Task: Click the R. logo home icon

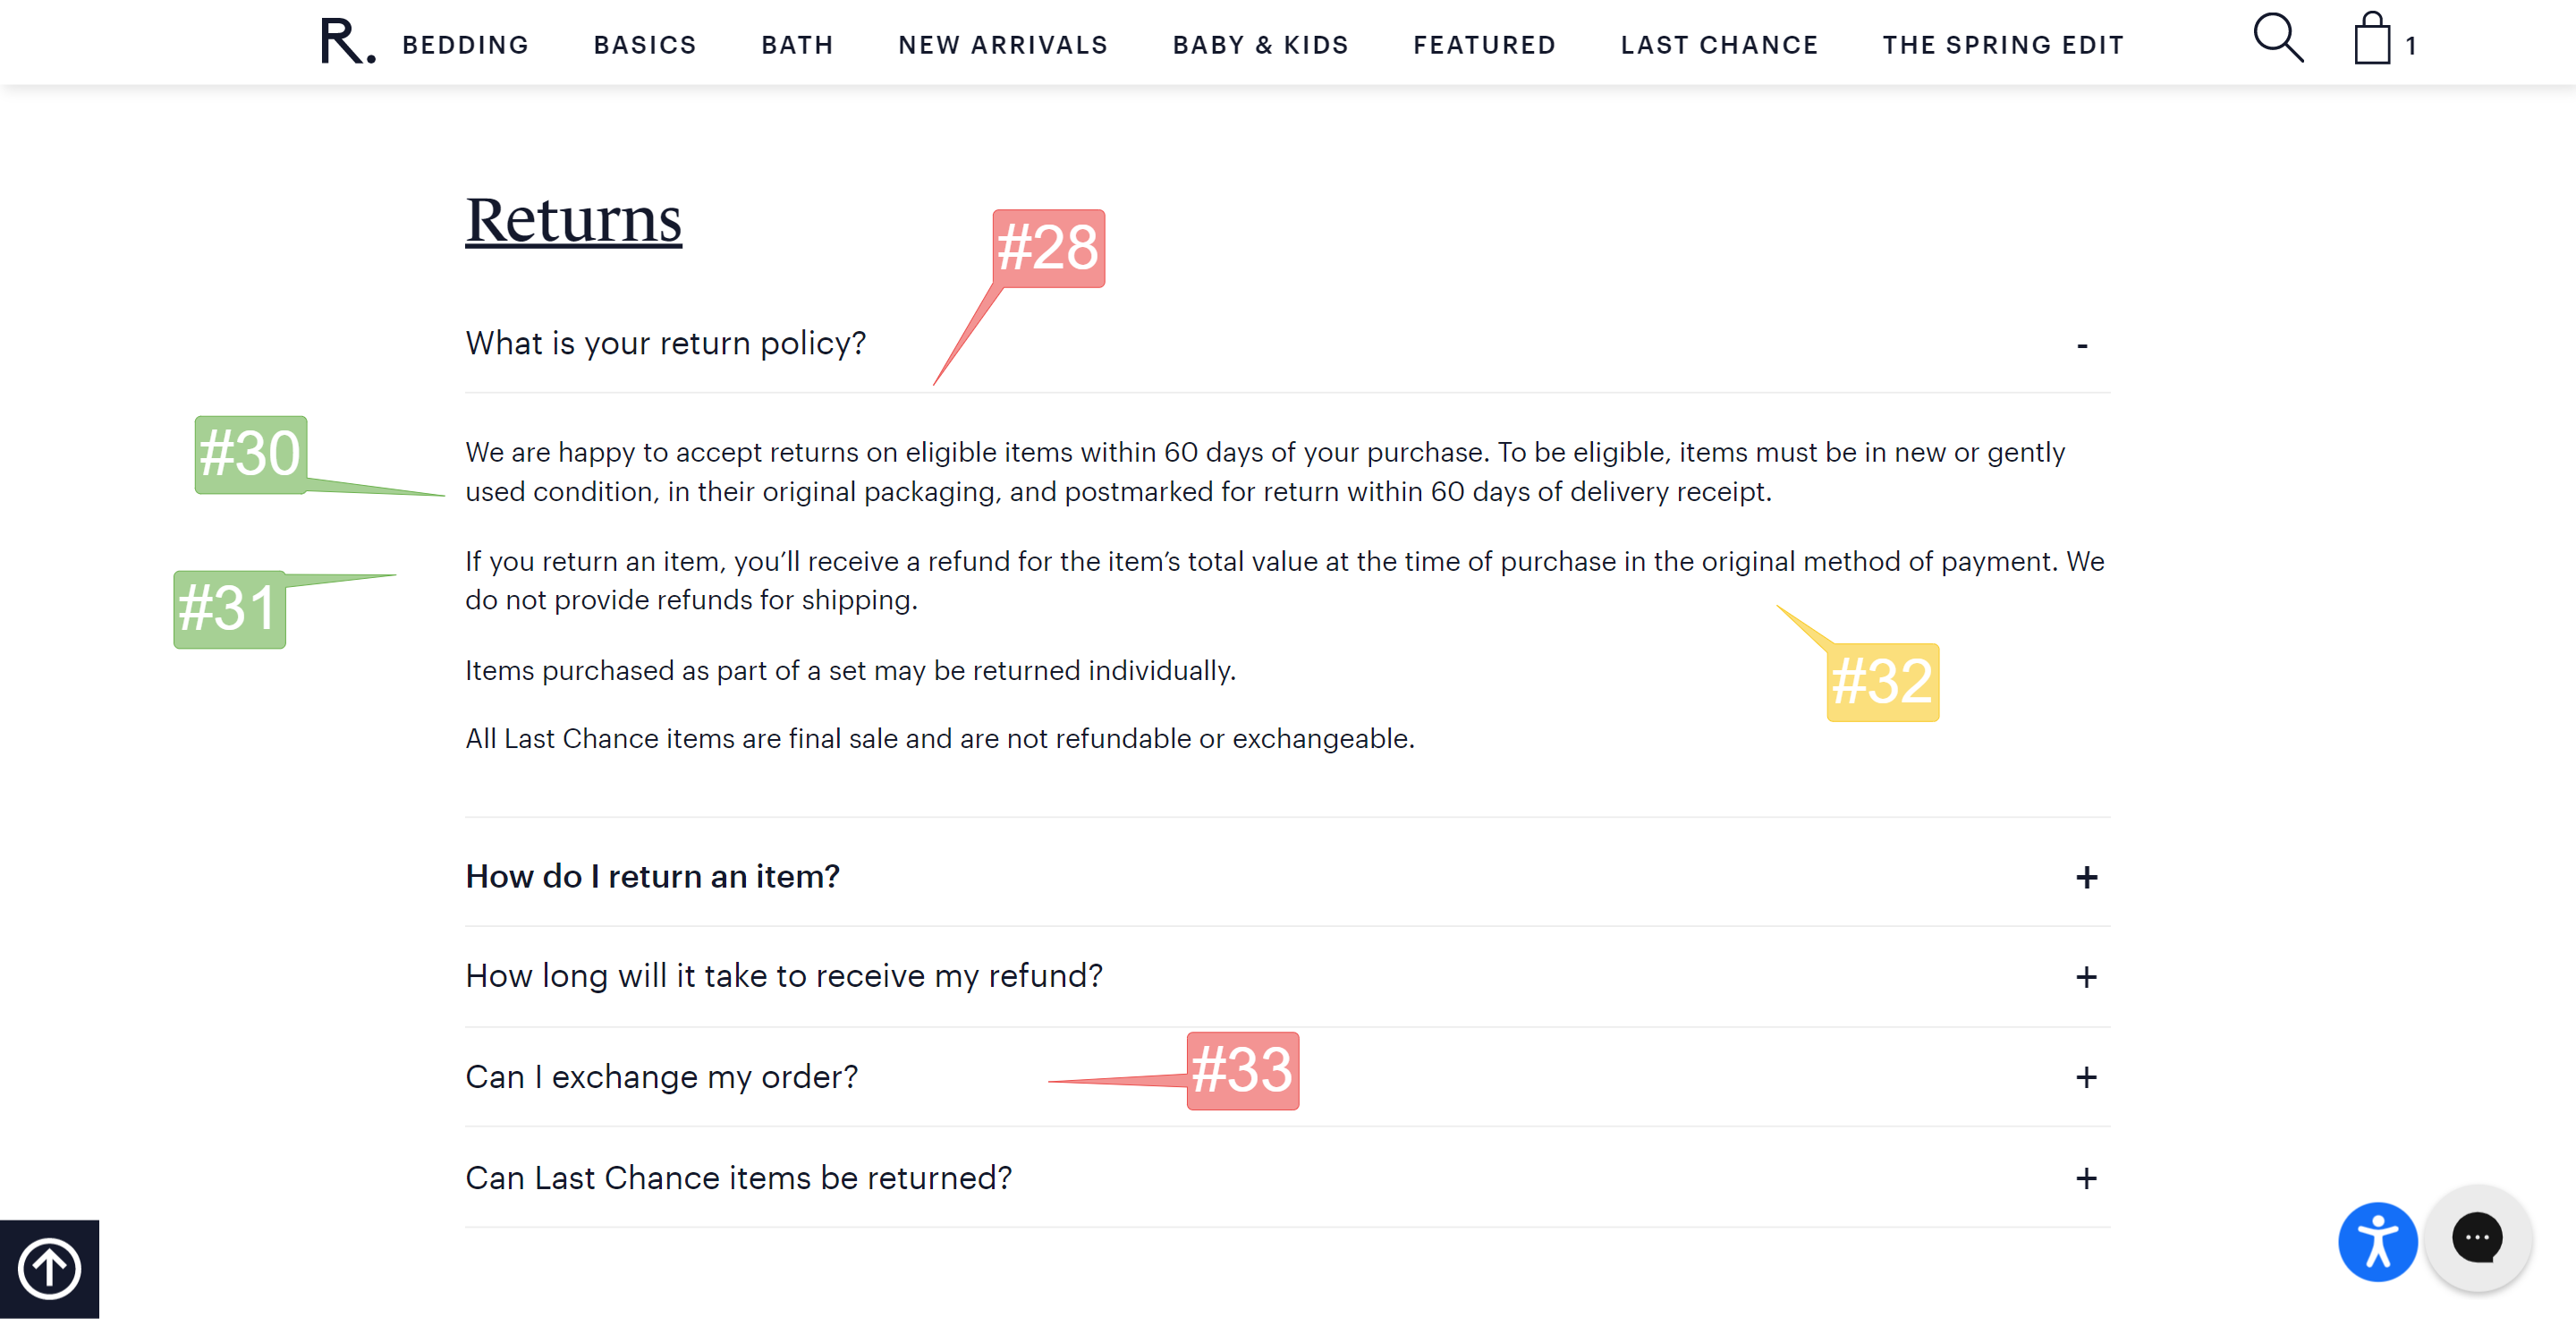Action: point(348,42)
